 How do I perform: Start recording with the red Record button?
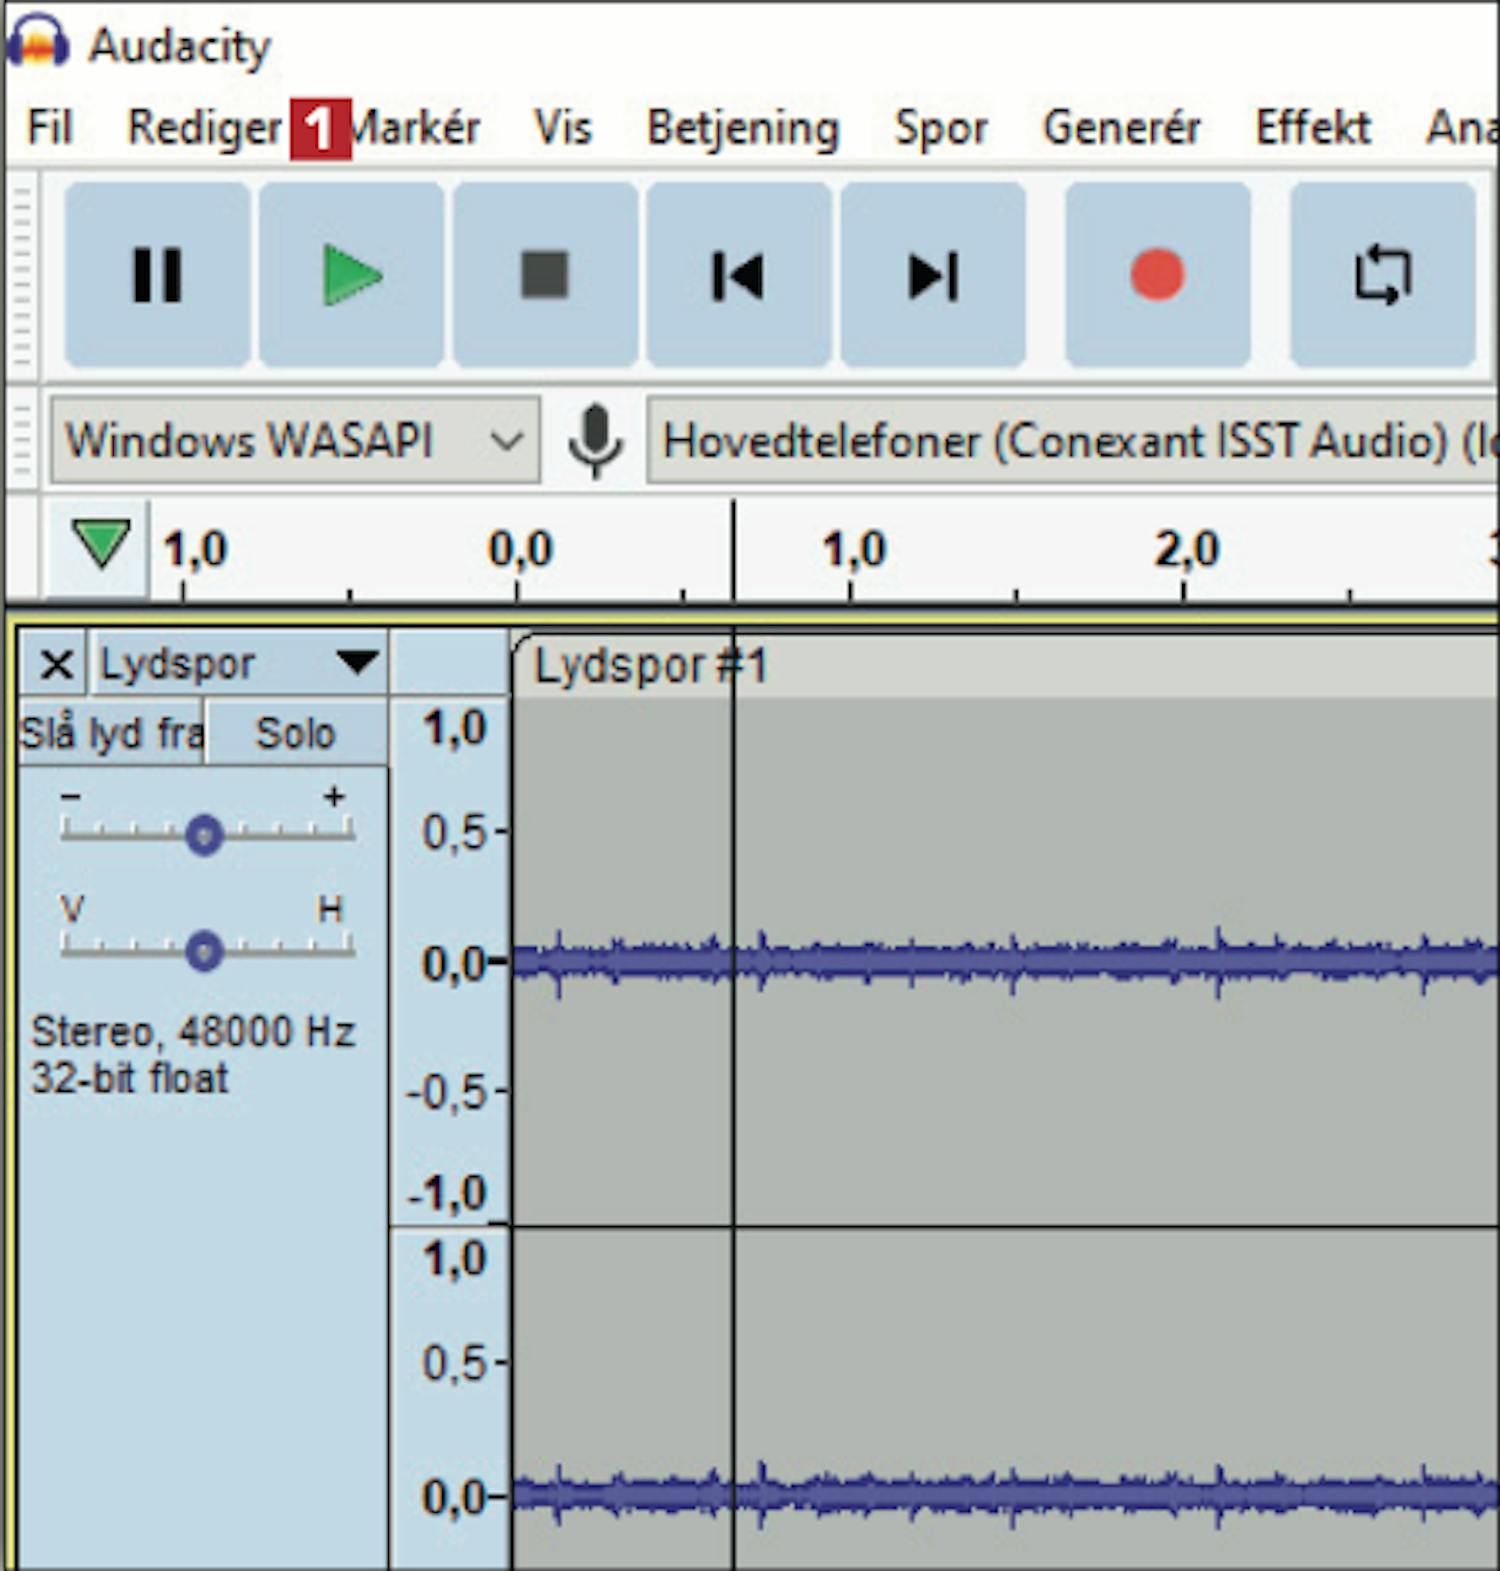click(x=1157, y=275)
